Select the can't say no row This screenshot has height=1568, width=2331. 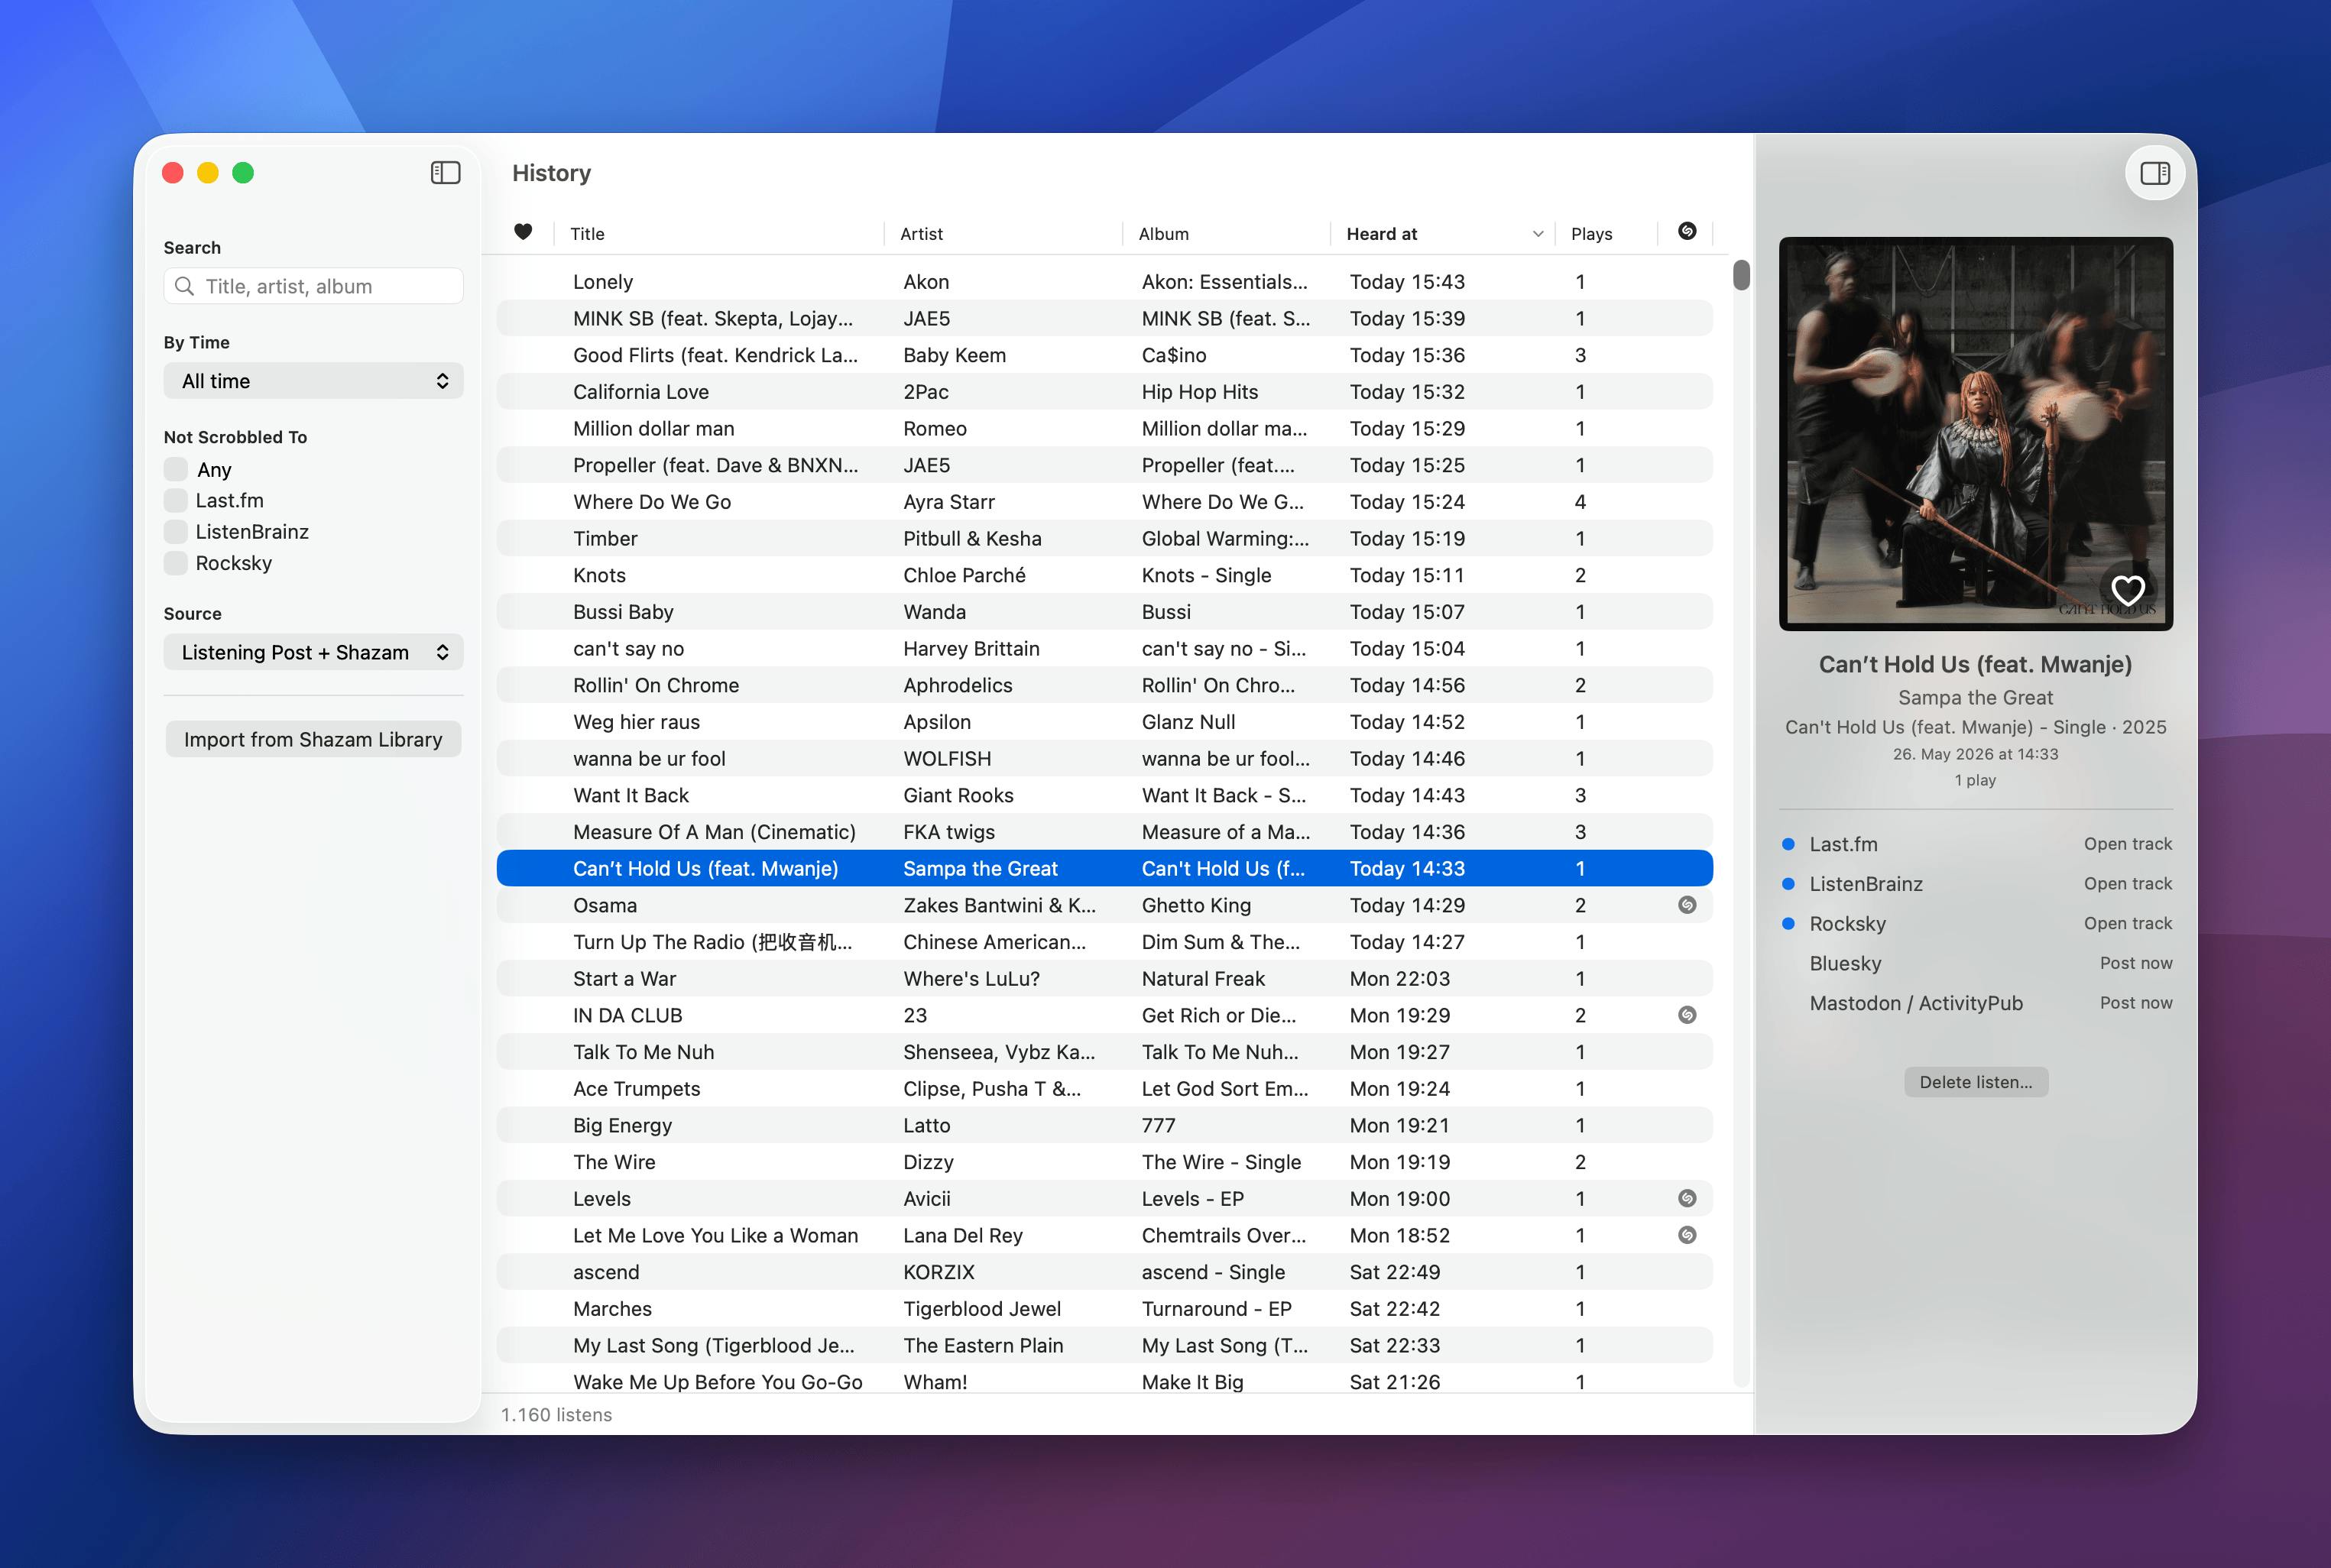(1104, 648)
